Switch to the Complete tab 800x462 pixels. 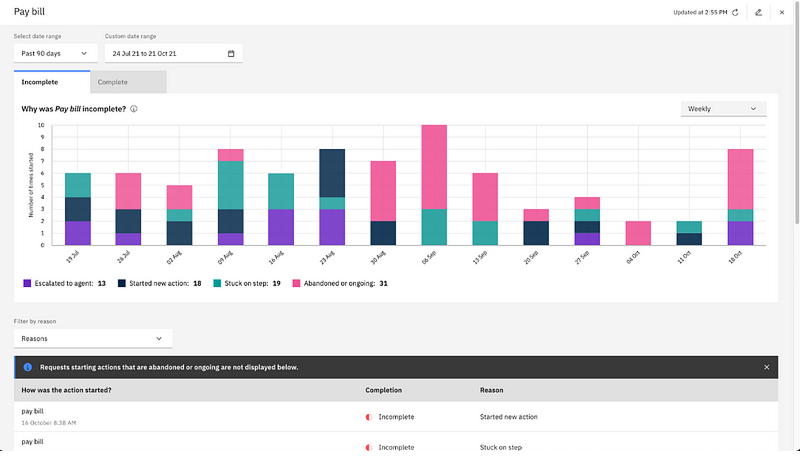pyautogui.click(x=128, y=82)
